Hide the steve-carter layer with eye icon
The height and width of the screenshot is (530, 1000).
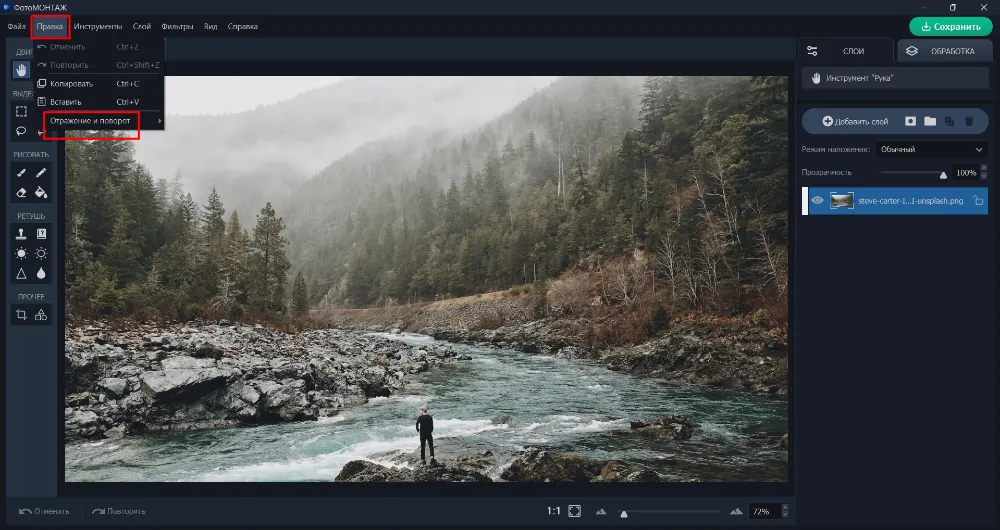(x=818, y=201)
